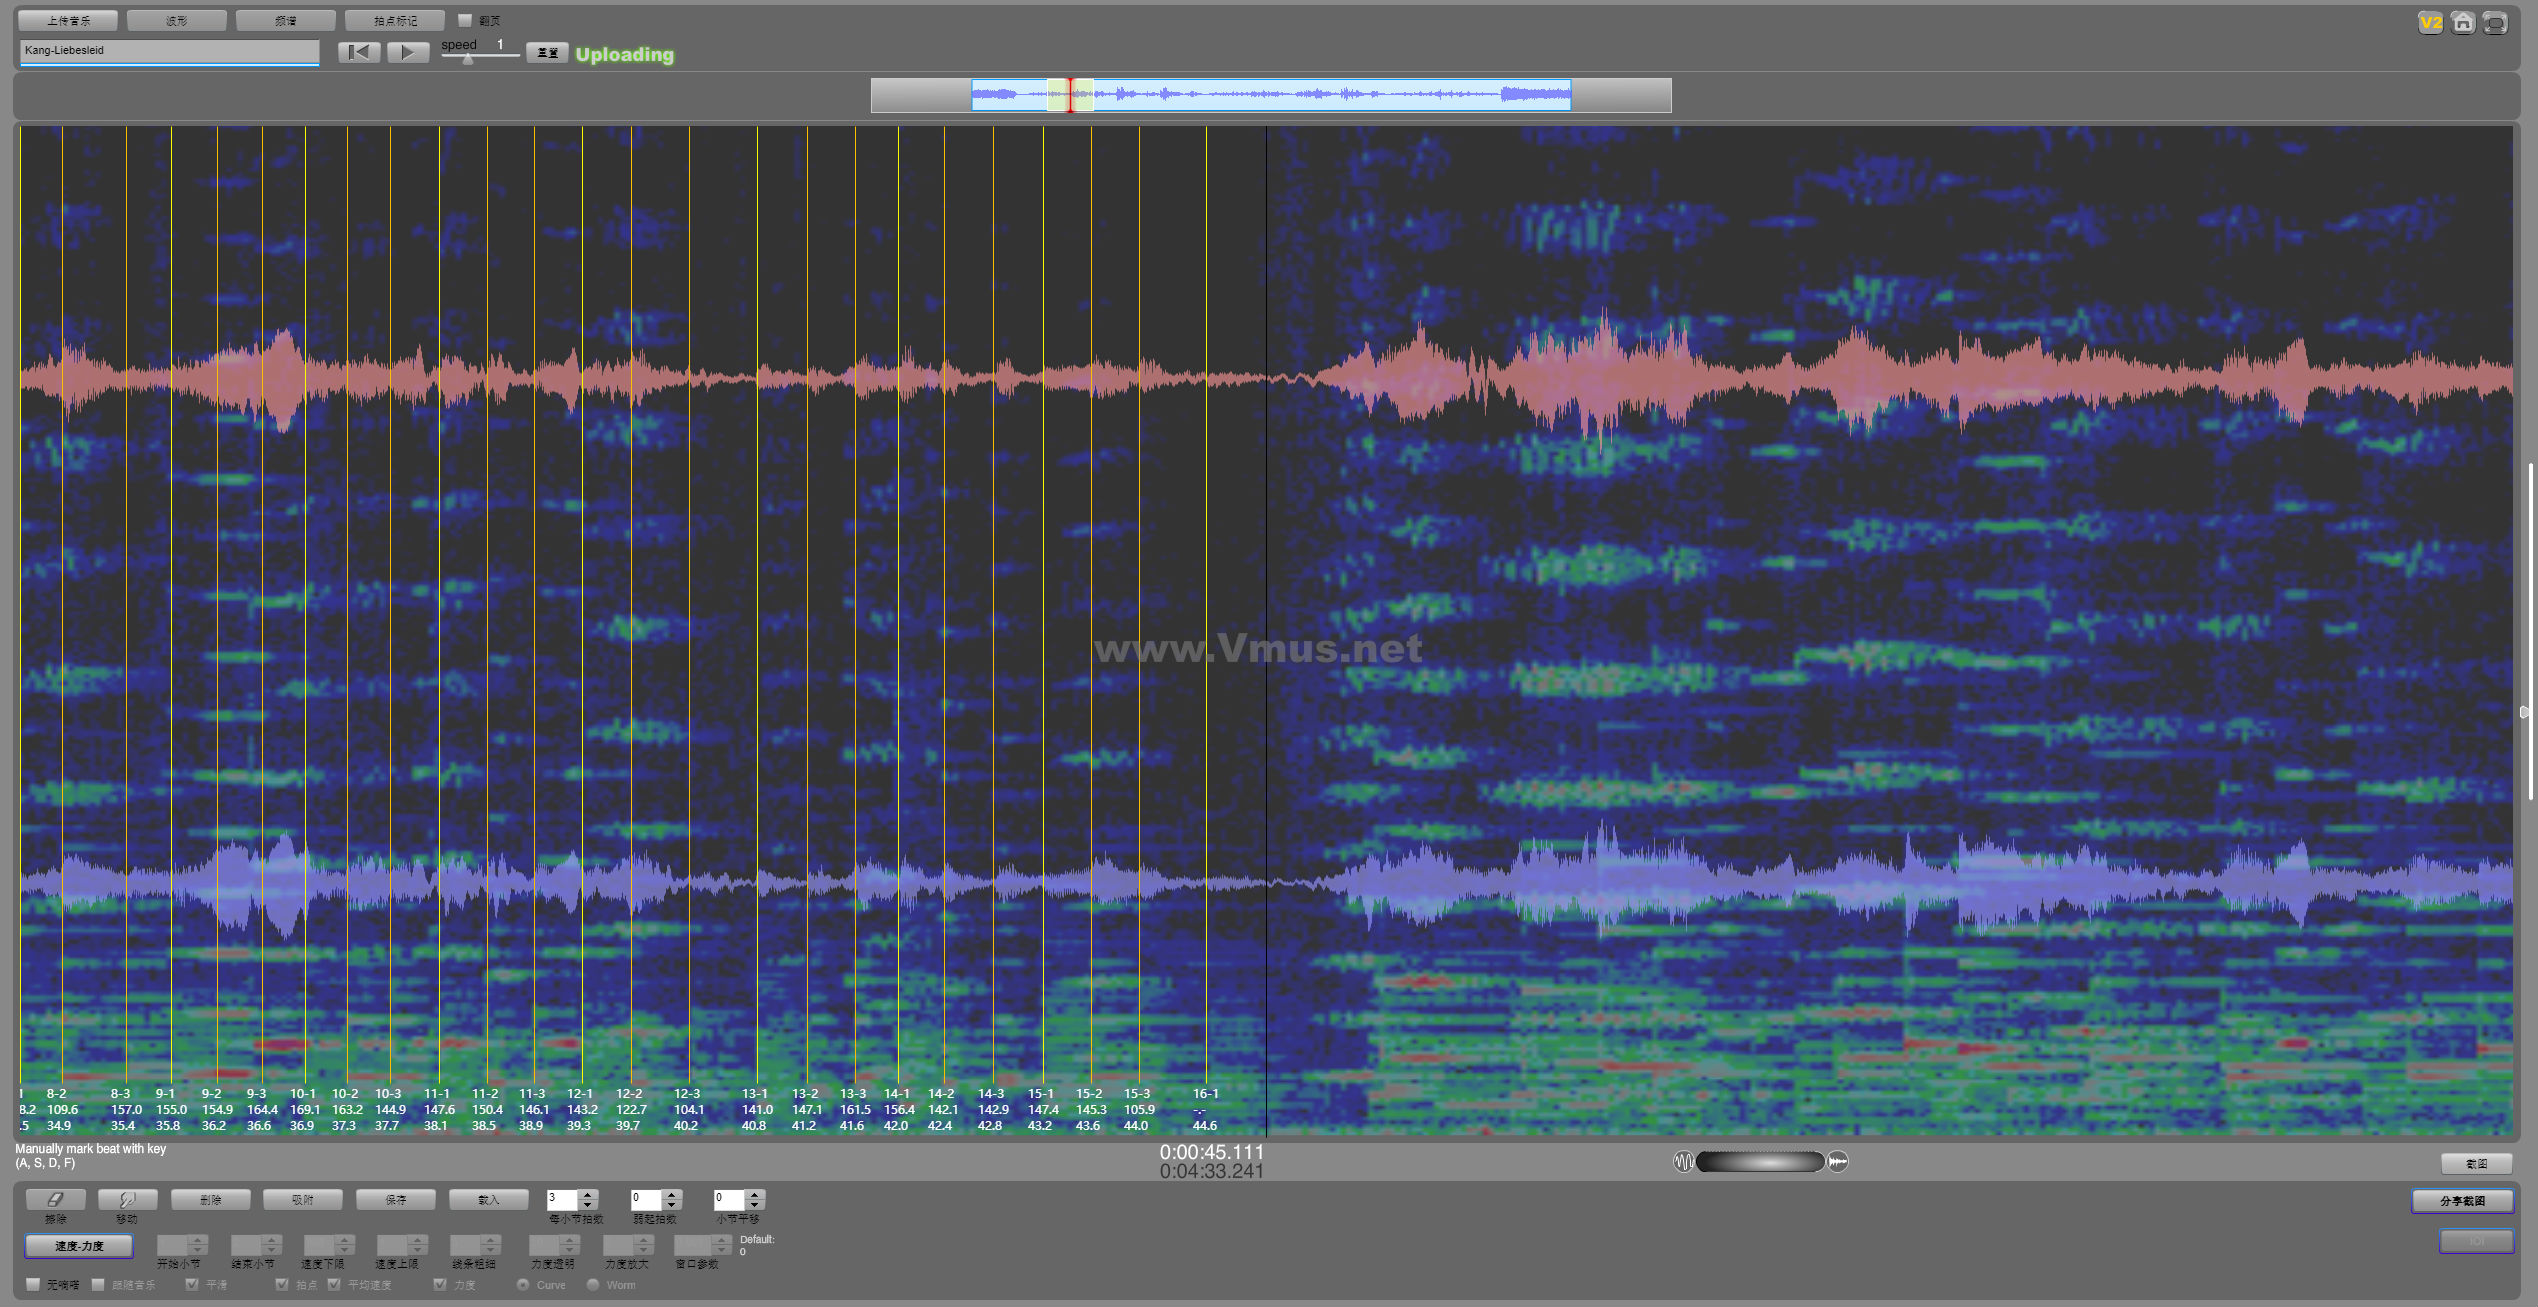The width and height of the screenshot is (2538, 1307).
Task: Select the move (移动) tool icon
Action: (x=127, y=1199)
